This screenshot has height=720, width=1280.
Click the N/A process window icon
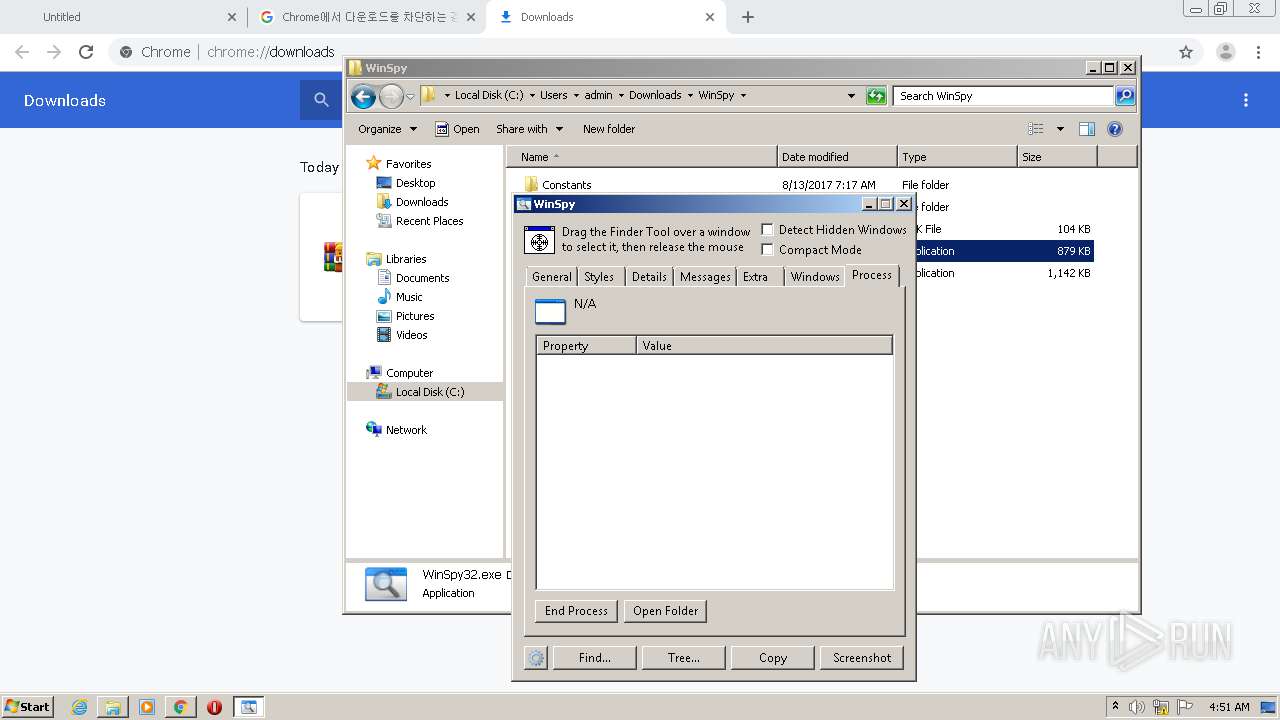tap(550, 312)
